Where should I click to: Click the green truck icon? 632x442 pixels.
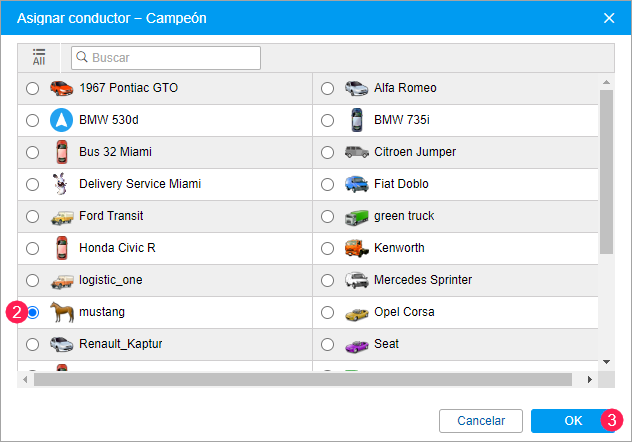click(x=357, y=217)
